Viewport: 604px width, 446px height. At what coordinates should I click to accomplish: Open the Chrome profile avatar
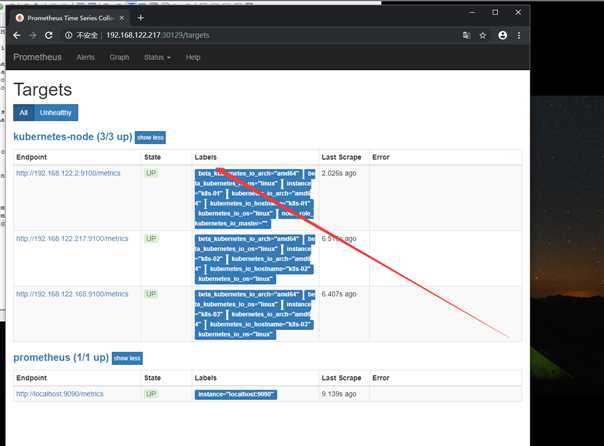pos(503,35)
